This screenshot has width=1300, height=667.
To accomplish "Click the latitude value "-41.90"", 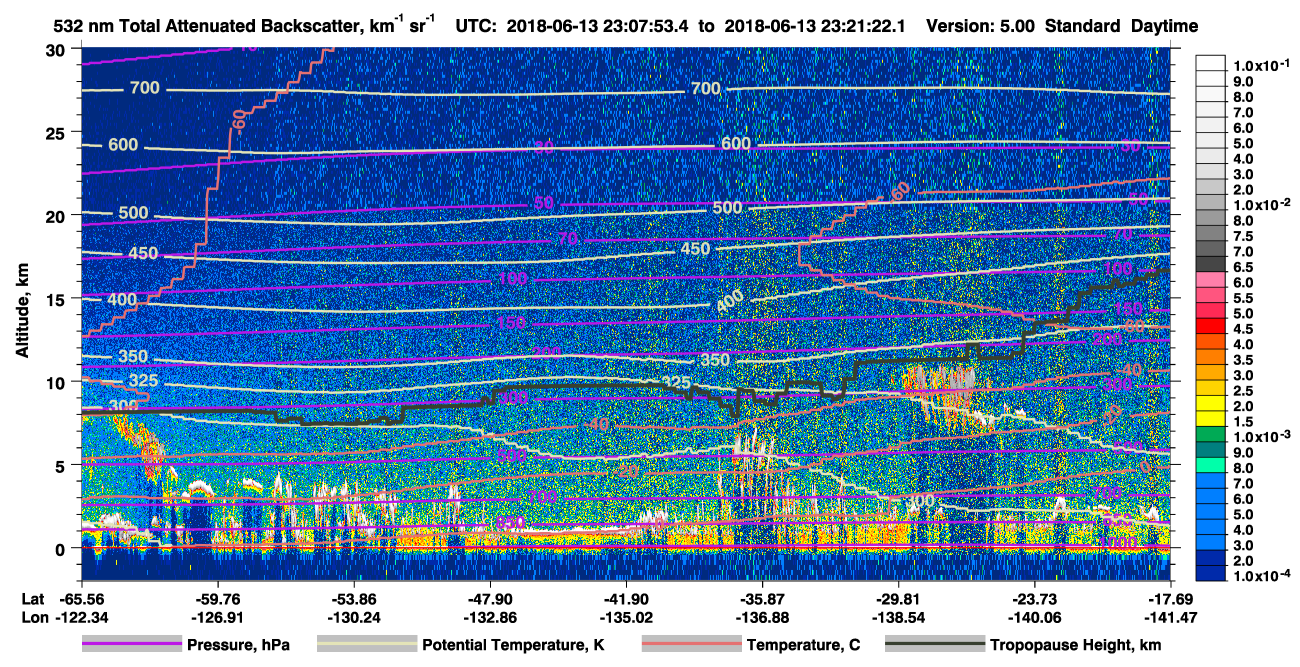I will click(625, 599).
